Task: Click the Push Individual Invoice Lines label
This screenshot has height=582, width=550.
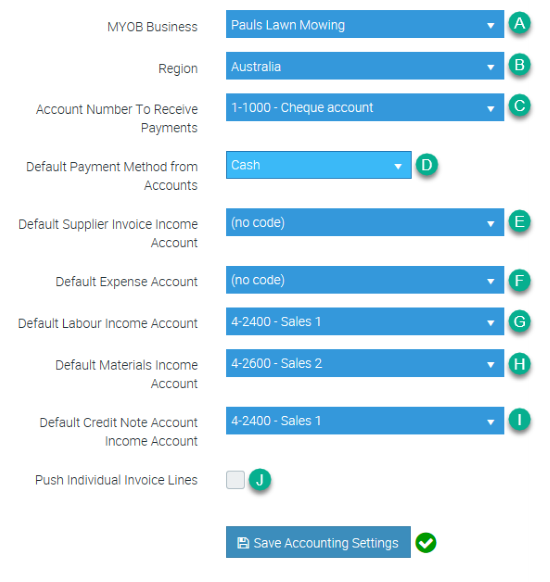Action: pyautogui.click(x=116, y=480)
